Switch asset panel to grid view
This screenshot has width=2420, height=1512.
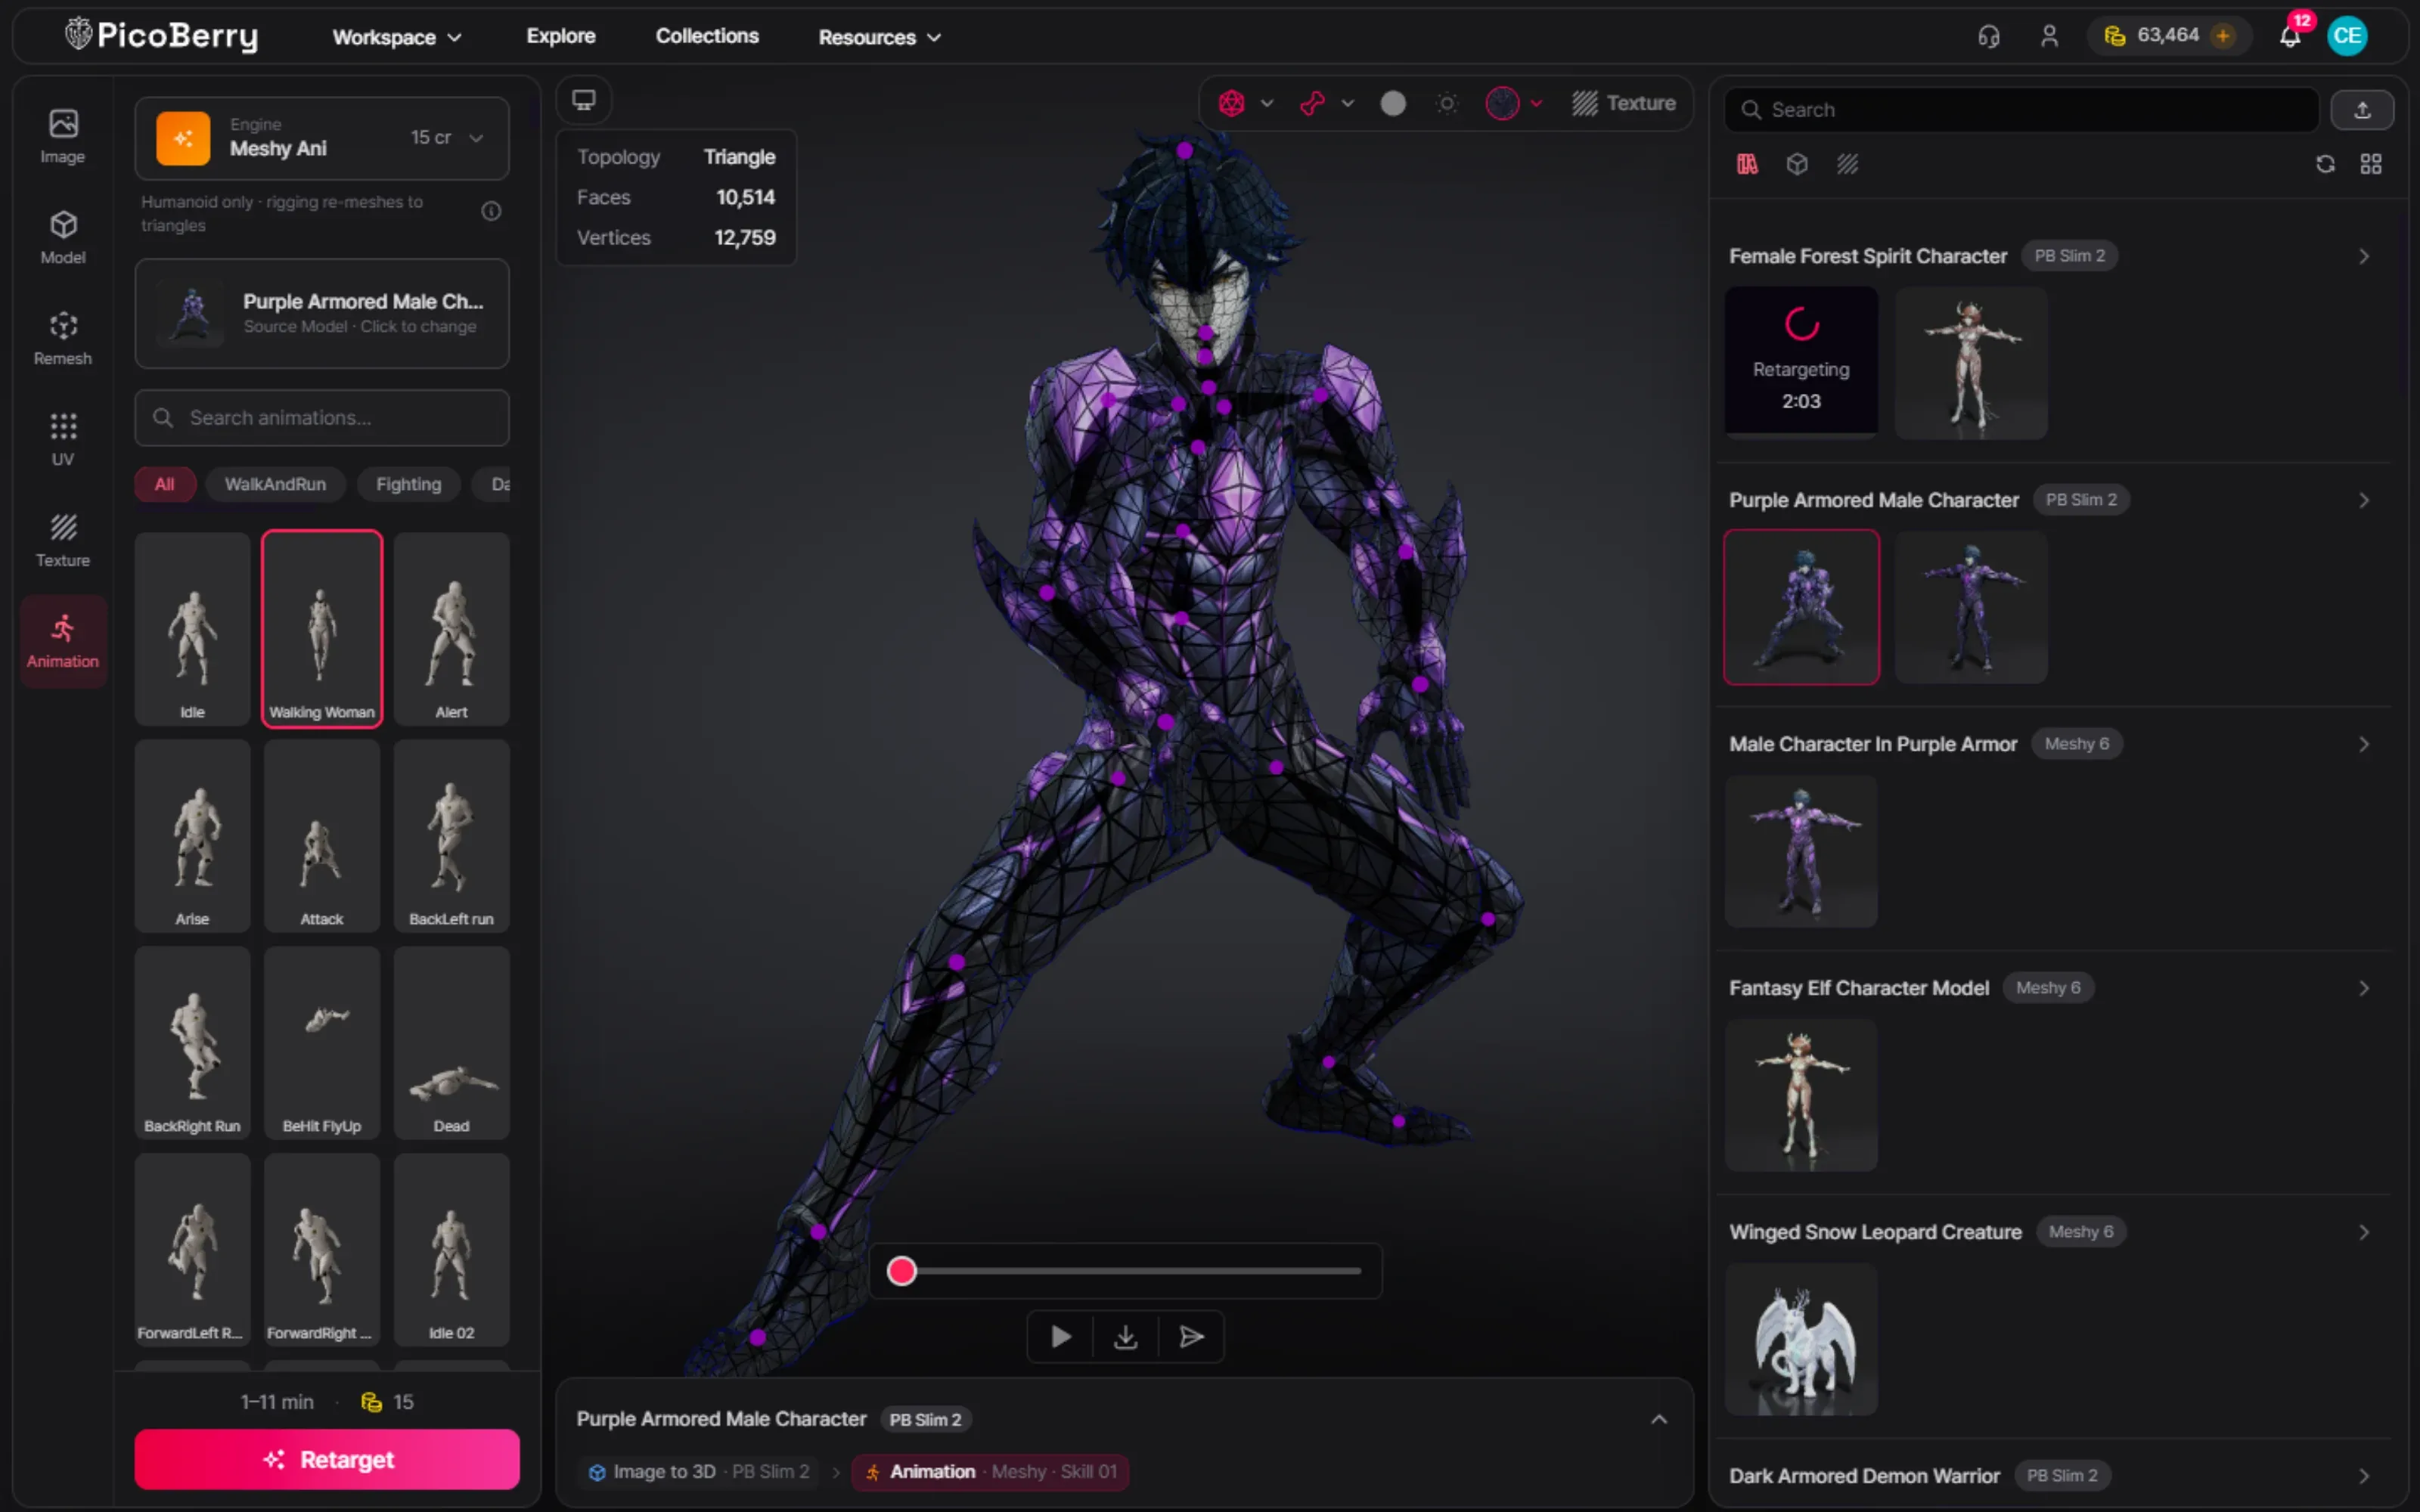pyautogui.click(x=2371, y=164)
